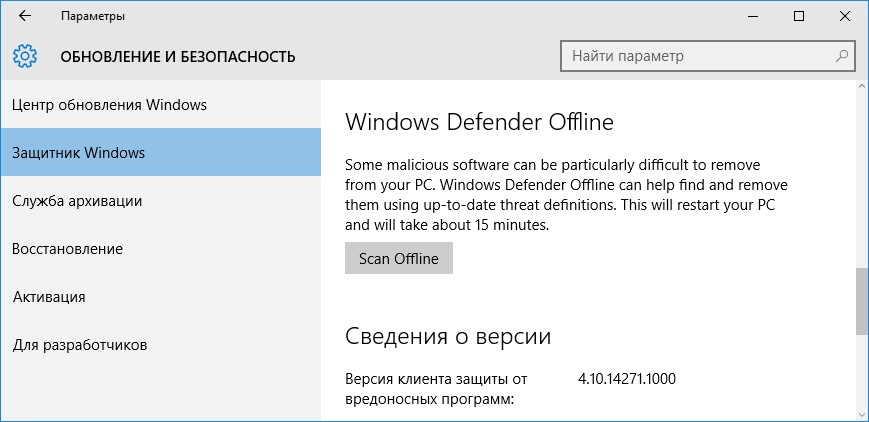Click the scrollbar up arrow

click(x=862, y=86)
